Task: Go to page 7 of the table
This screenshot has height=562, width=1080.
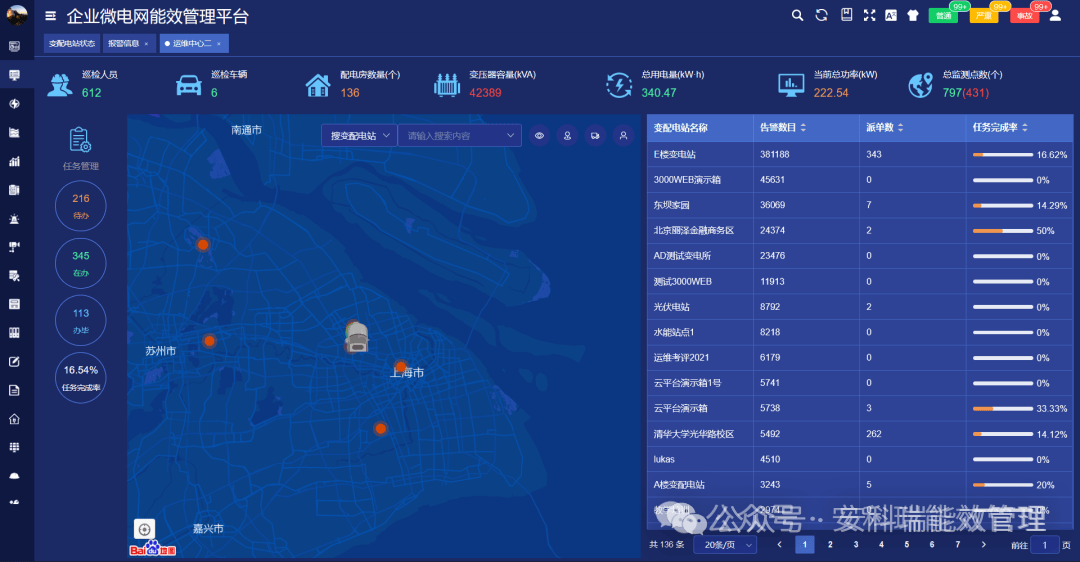Action: [x=957, y=545]
